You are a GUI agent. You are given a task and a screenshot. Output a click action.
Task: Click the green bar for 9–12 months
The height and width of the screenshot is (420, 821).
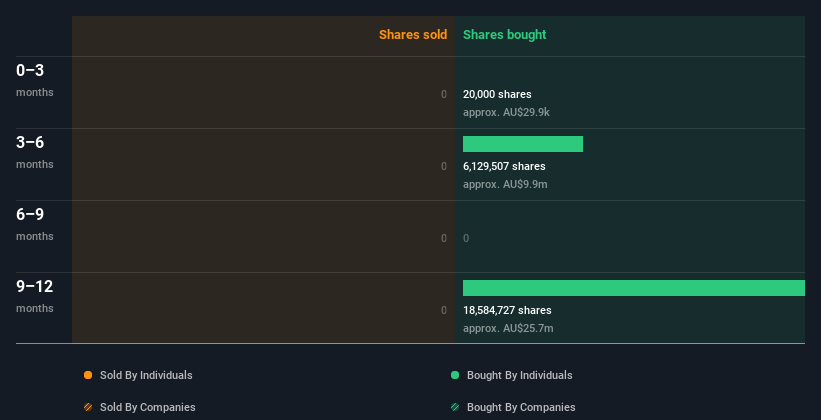click(634, 288)
